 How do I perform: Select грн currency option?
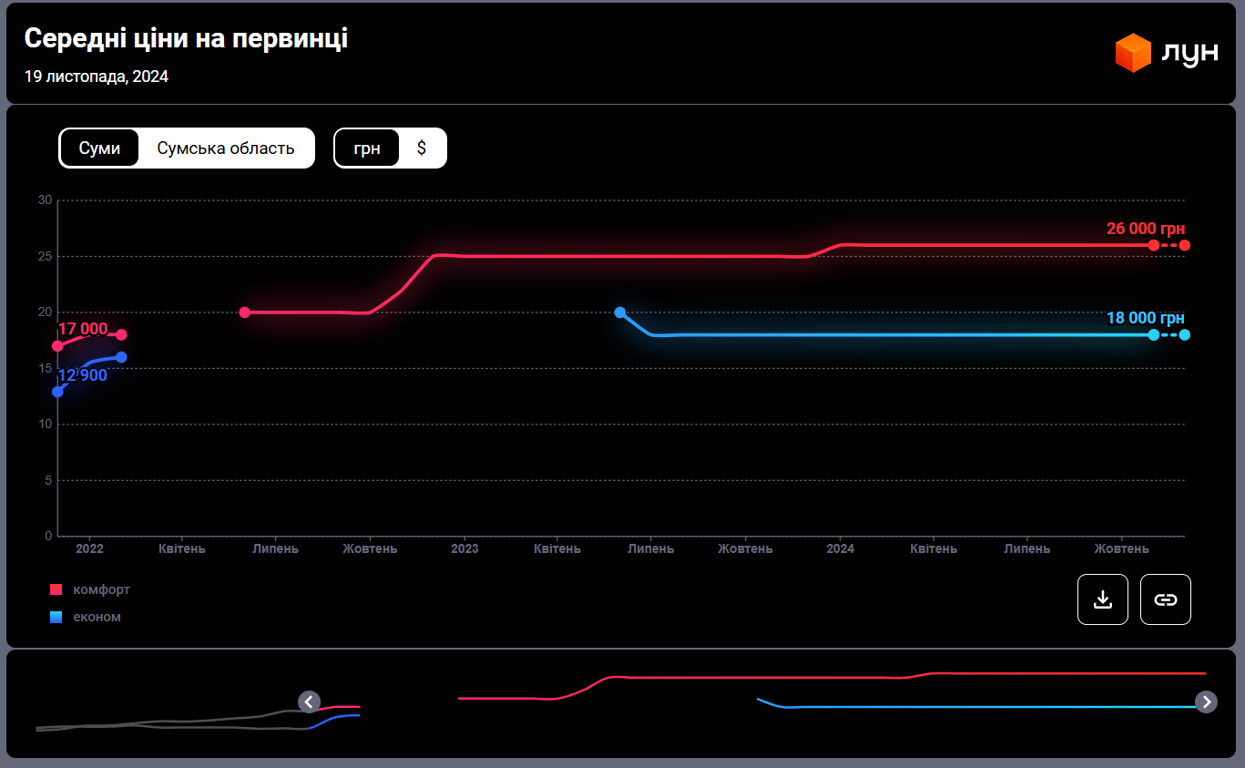367,148
